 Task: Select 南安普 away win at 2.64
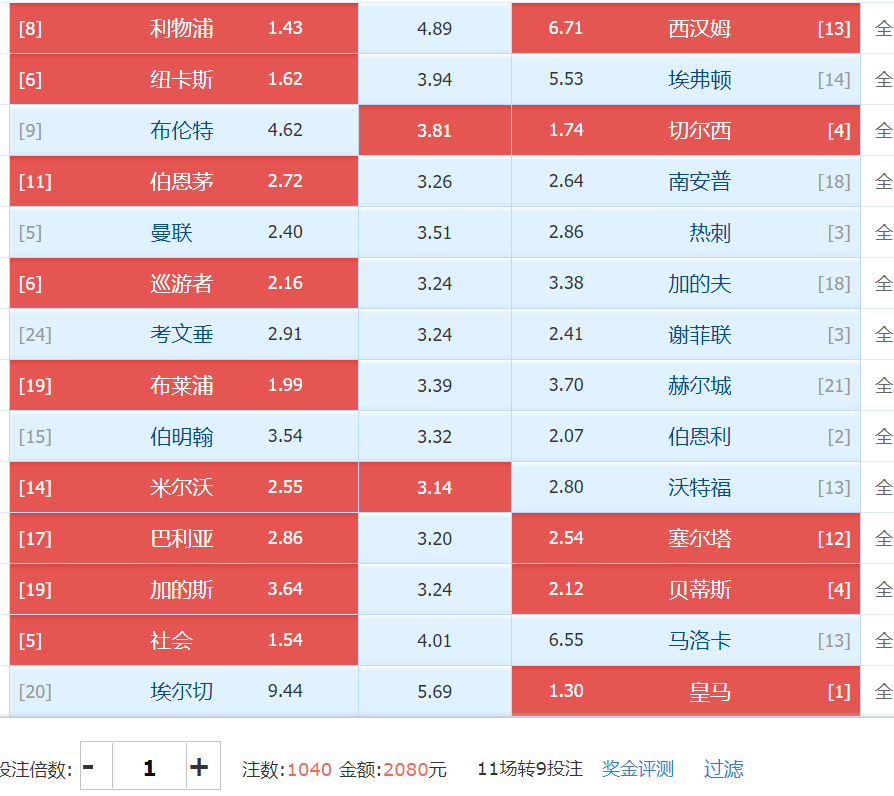tap(686, 181)
